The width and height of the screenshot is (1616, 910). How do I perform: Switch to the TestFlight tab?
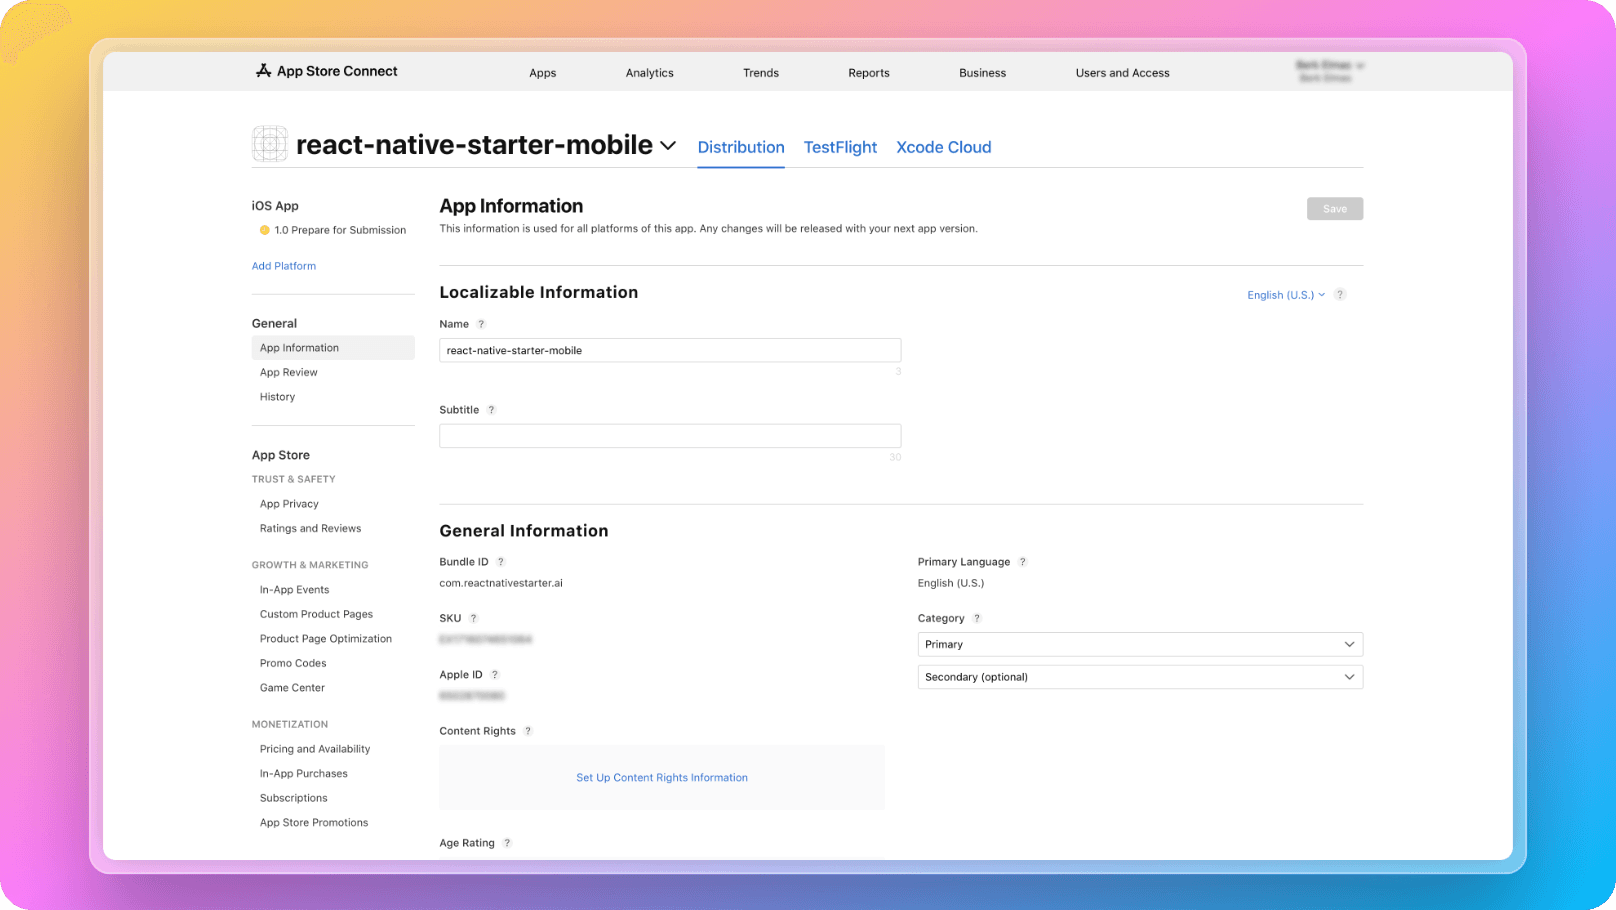pyautogui.click(x=840, y=147)
